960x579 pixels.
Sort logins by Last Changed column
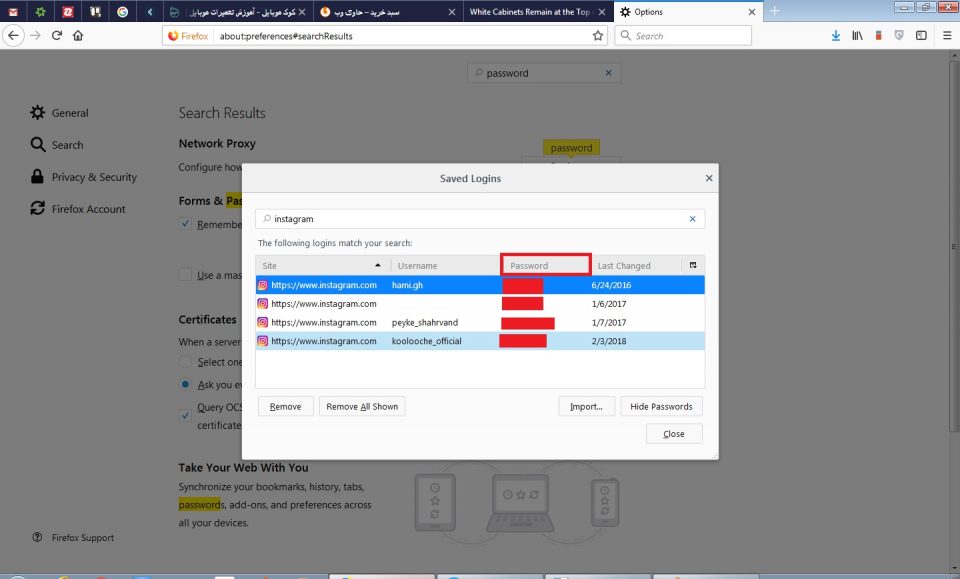[635, 266]
